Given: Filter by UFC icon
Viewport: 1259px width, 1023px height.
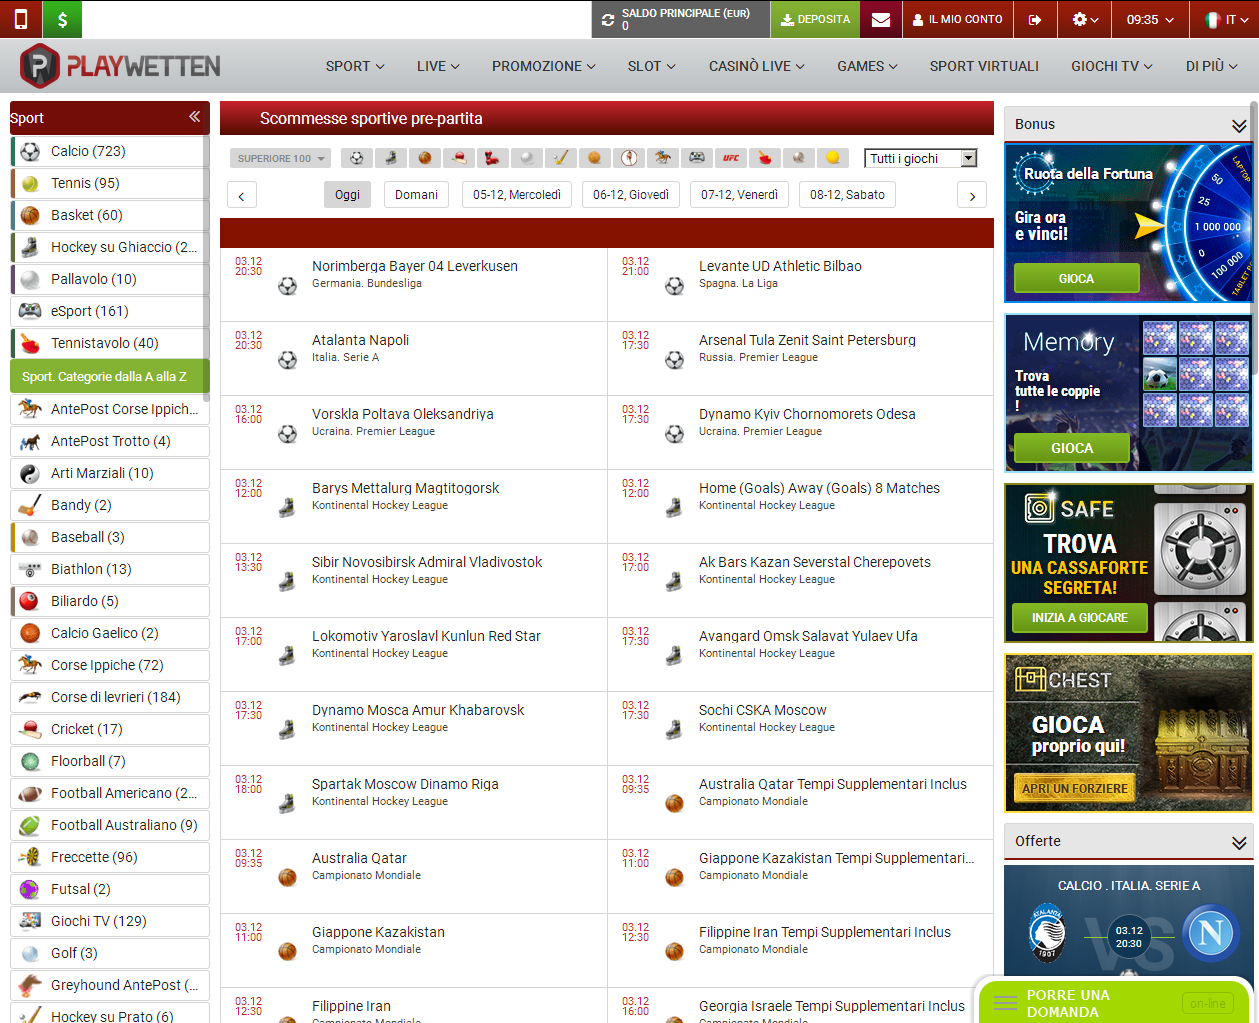Looking at the screenshot, I should (x=731, y=158).
